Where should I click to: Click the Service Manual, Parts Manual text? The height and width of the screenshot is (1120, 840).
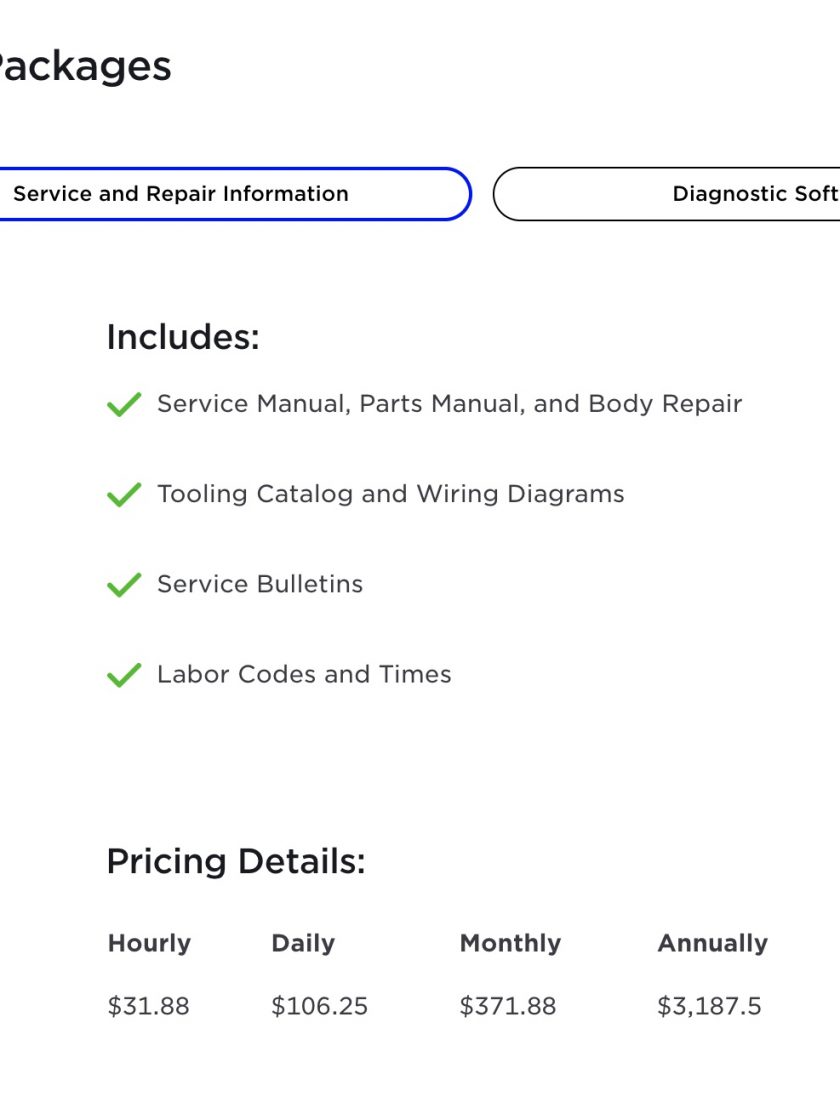[x=449, y=404]
